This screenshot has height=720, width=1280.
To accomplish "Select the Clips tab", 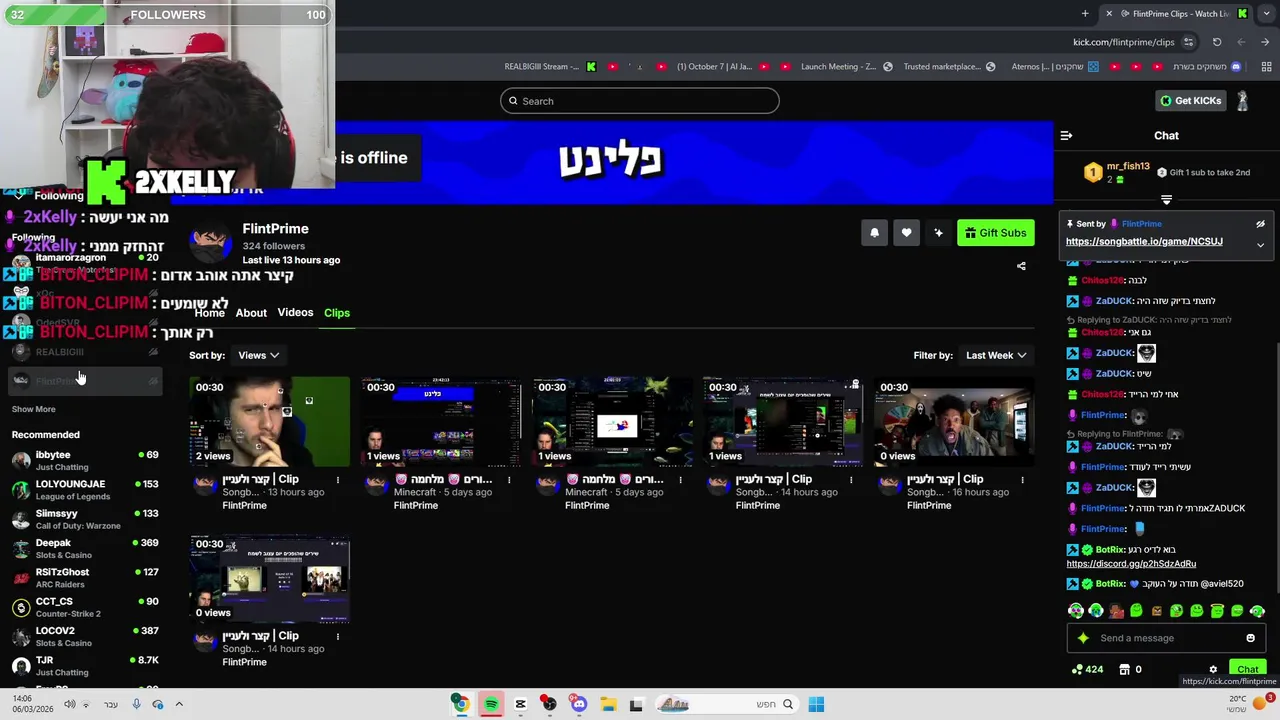I will click(x=337, y=313).
